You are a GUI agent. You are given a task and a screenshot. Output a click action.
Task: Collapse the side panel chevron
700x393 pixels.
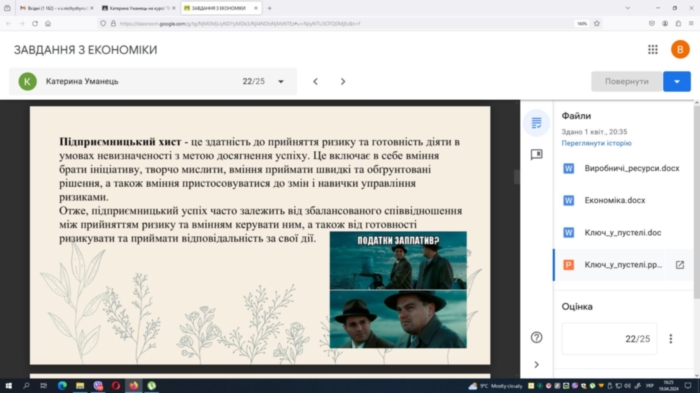[x=536, y=364]
